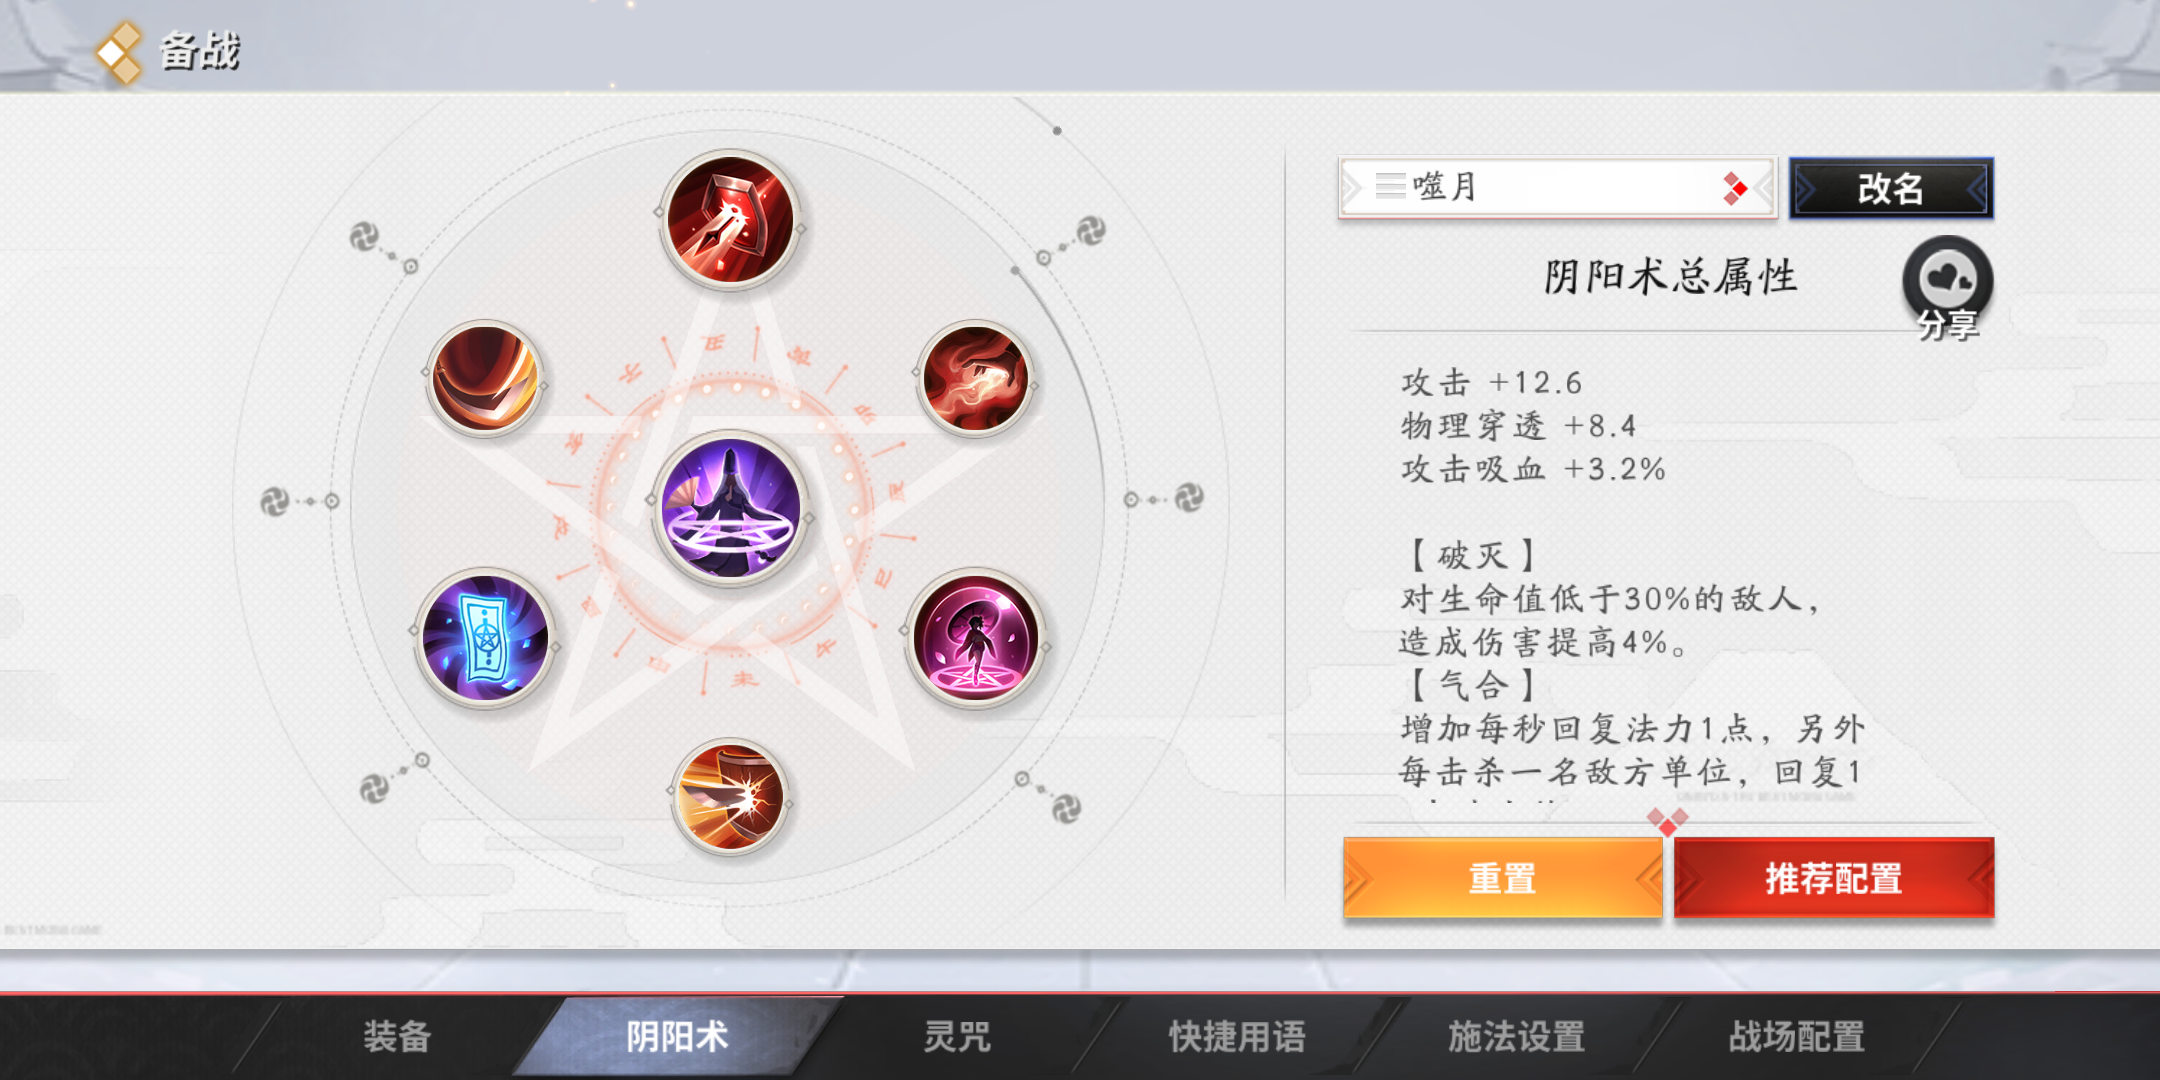Choose the upper-right red smoke dragon rune

pyautogui.click(x=975, y=378)
